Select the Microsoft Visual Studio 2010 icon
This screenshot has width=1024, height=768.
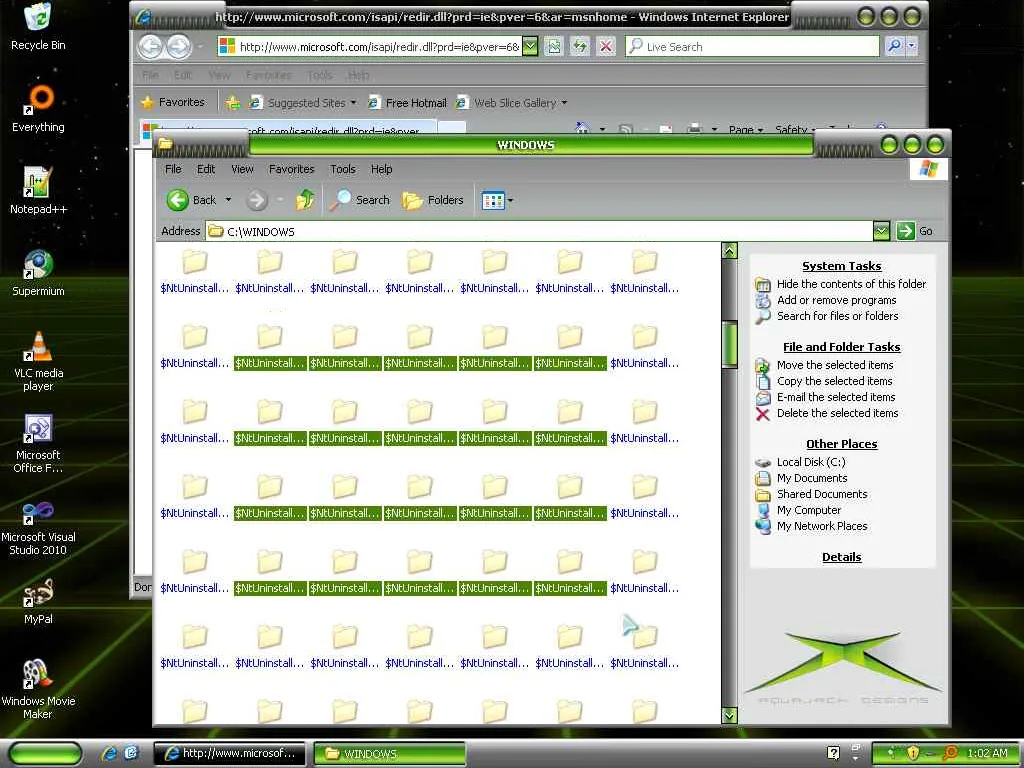tap(38, 528)
